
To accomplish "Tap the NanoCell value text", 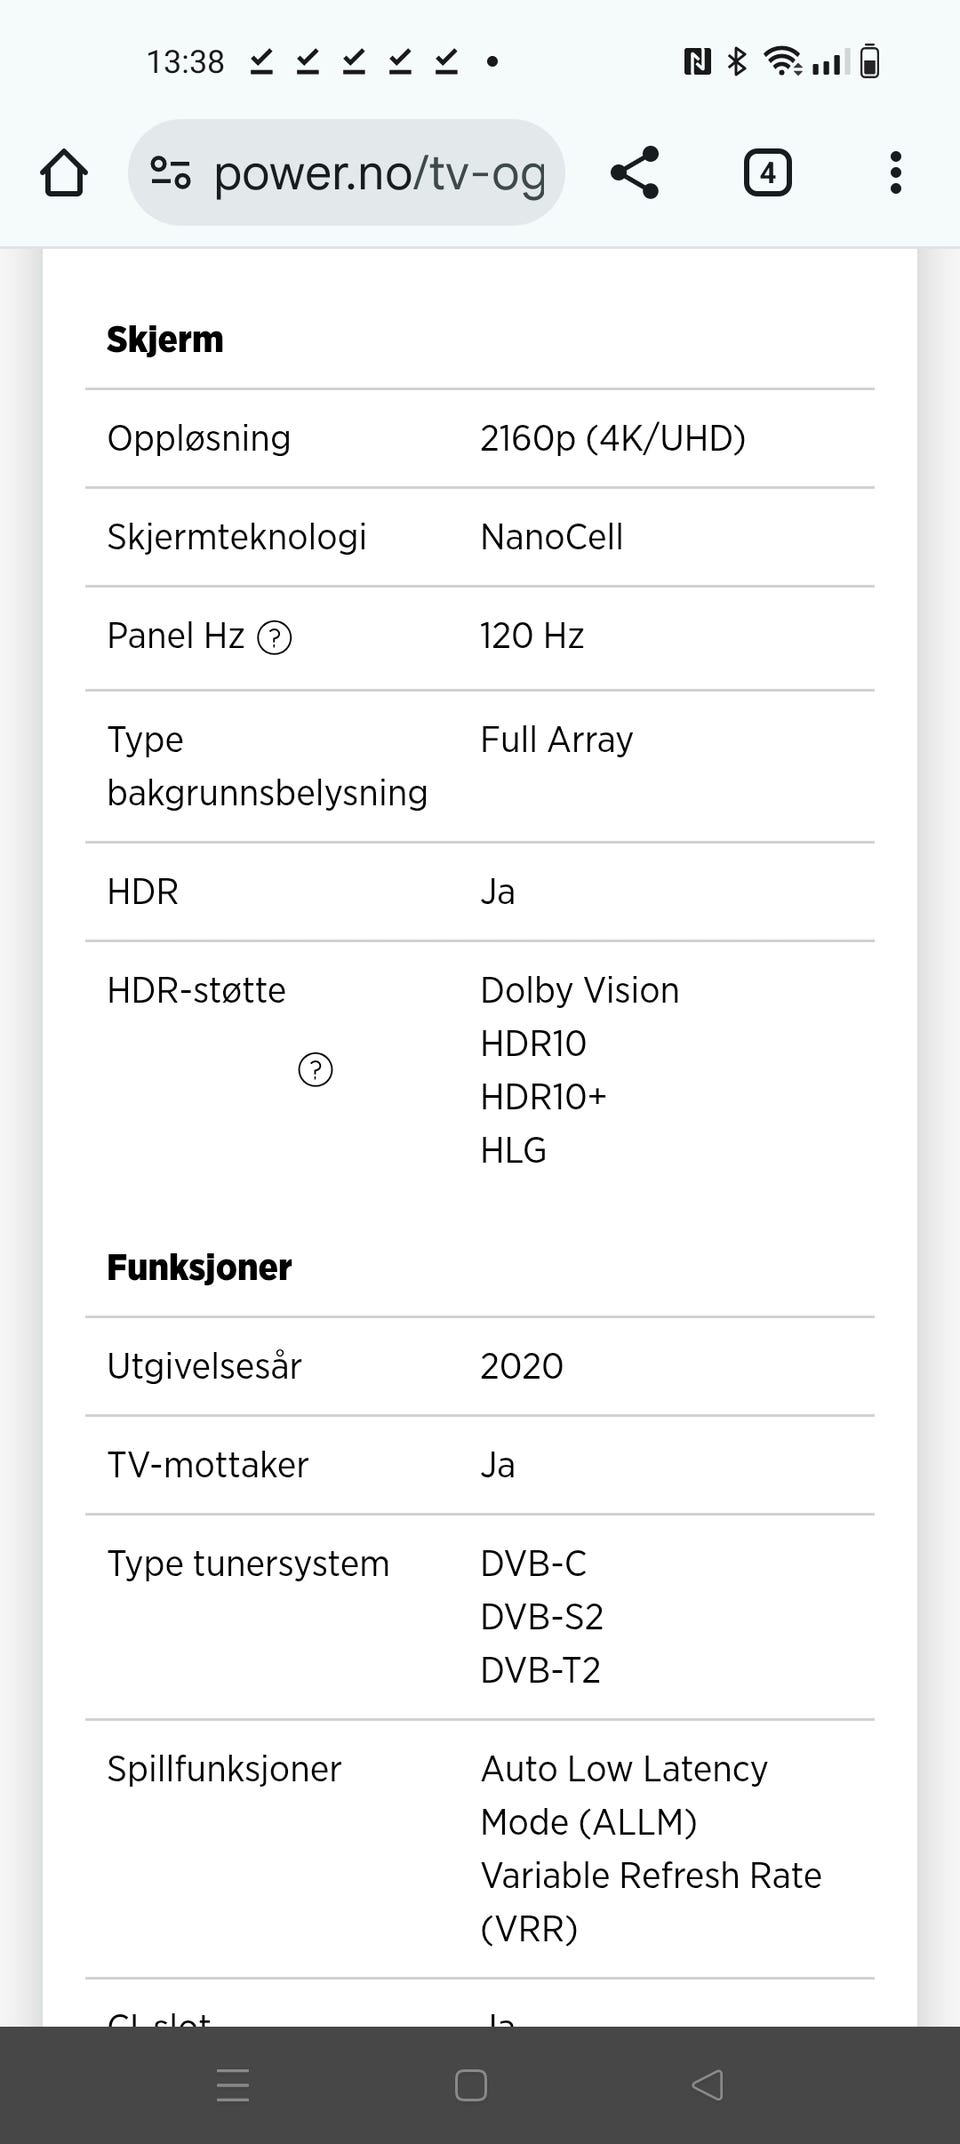I will pos(551,537).
